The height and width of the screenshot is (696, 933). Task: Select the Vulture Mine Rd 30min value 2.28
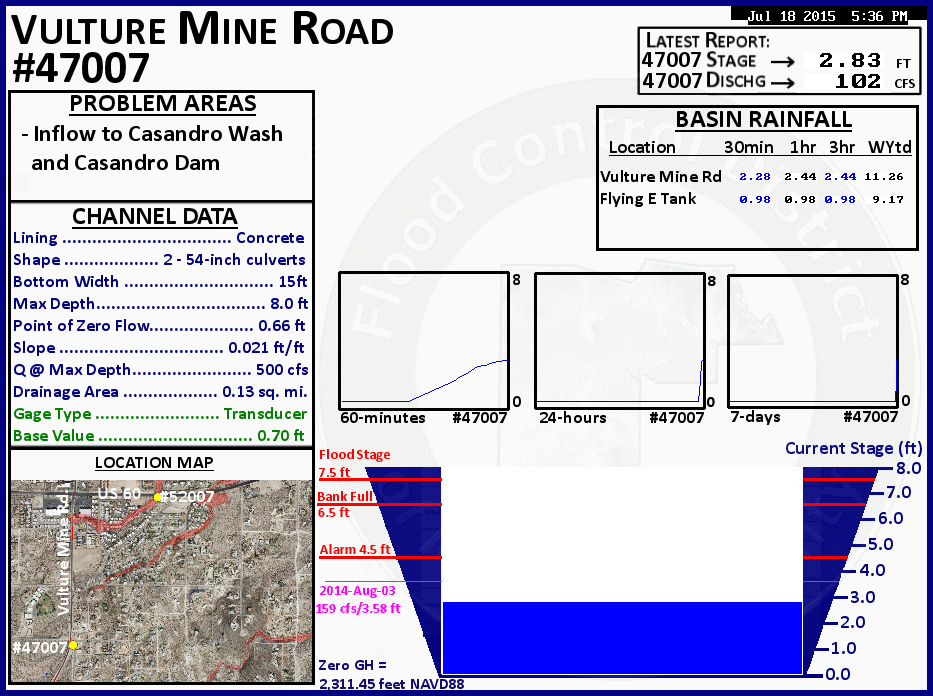(754, 177)
